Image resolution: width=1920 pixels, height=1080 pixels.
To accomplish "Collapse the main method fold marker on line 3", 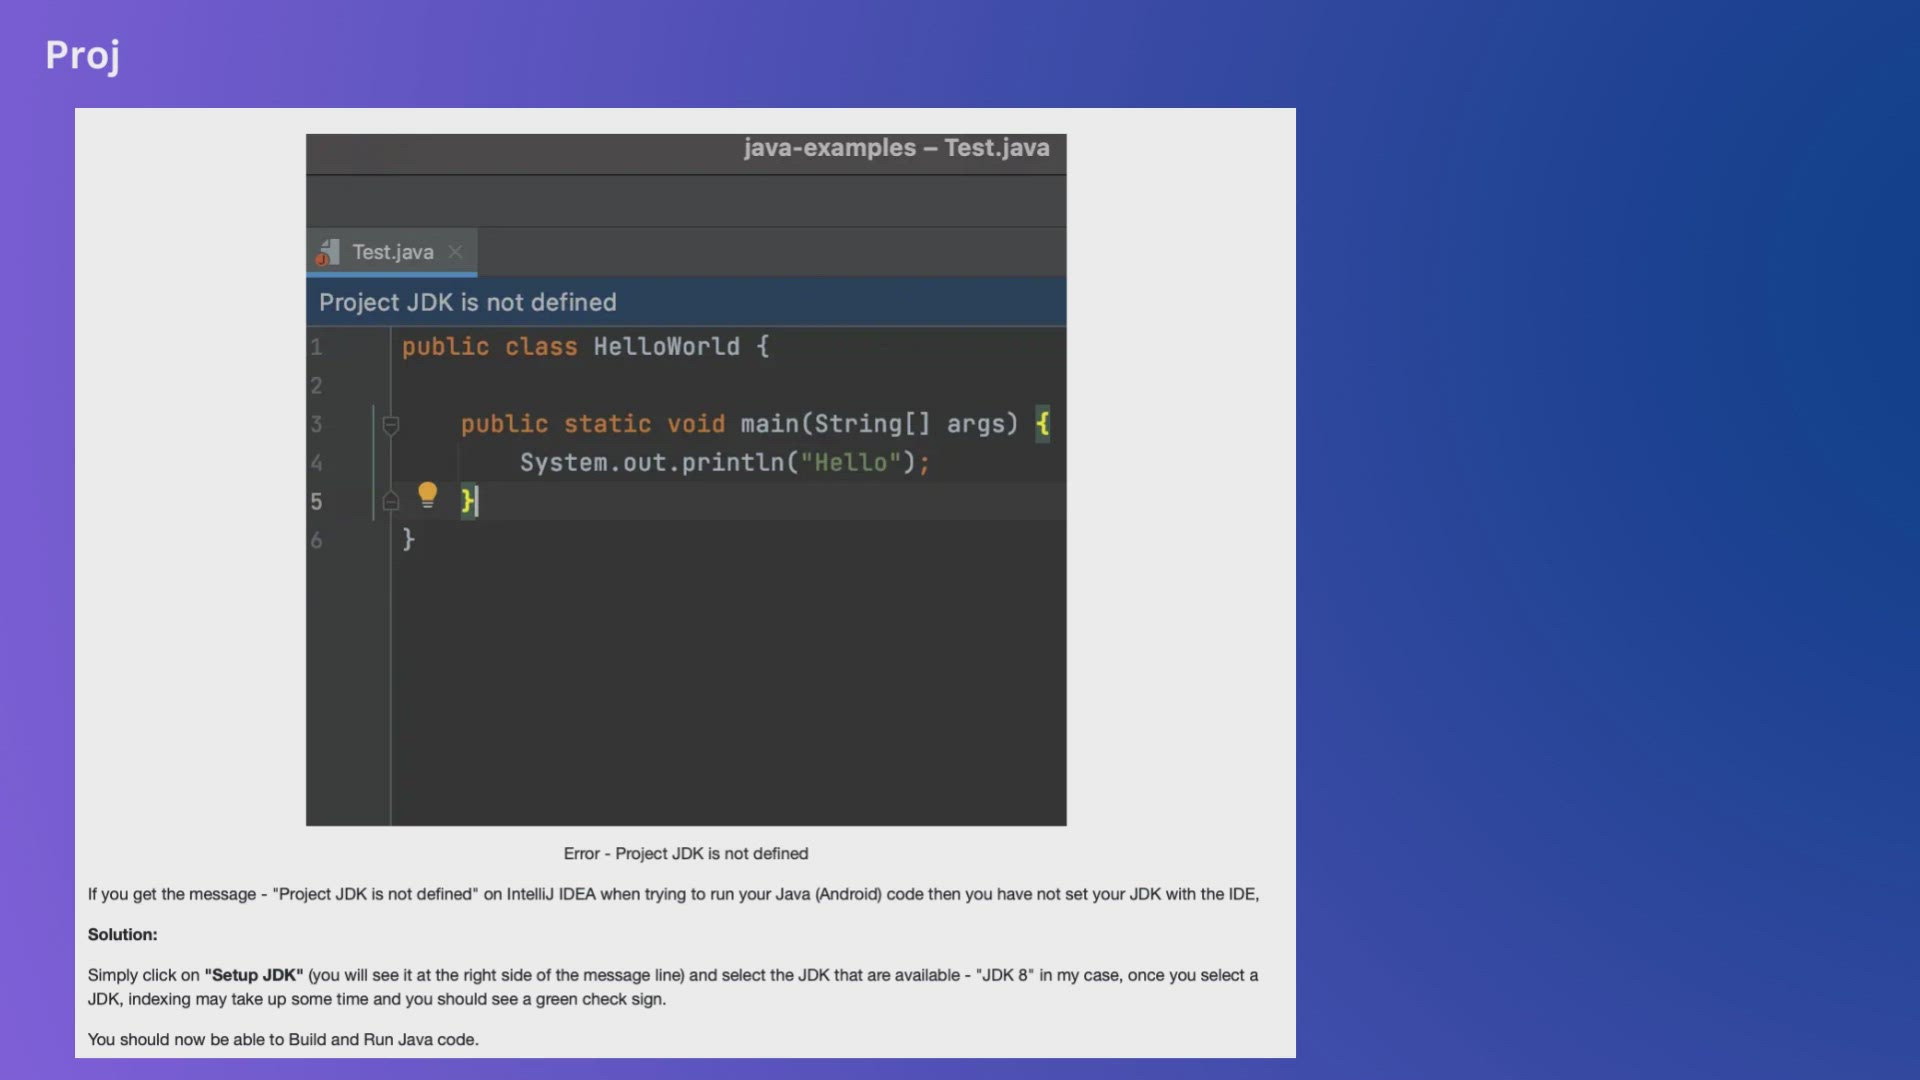I will (391, 425).
